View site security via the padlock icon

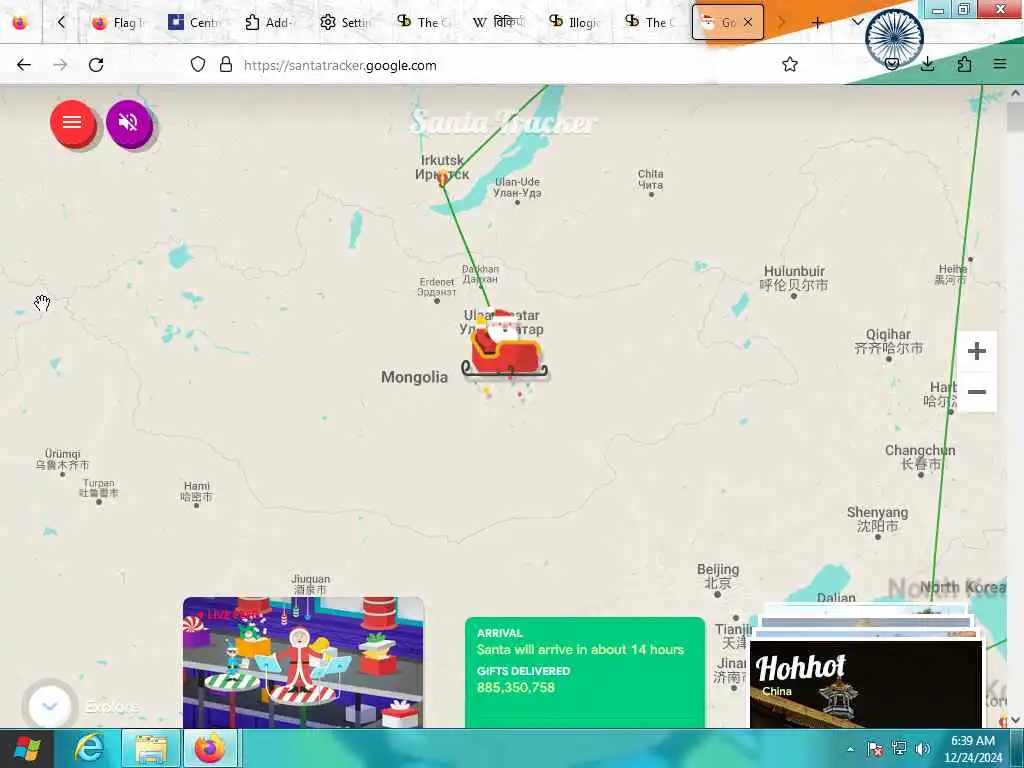pyautogui.click(x=226, y=64)
